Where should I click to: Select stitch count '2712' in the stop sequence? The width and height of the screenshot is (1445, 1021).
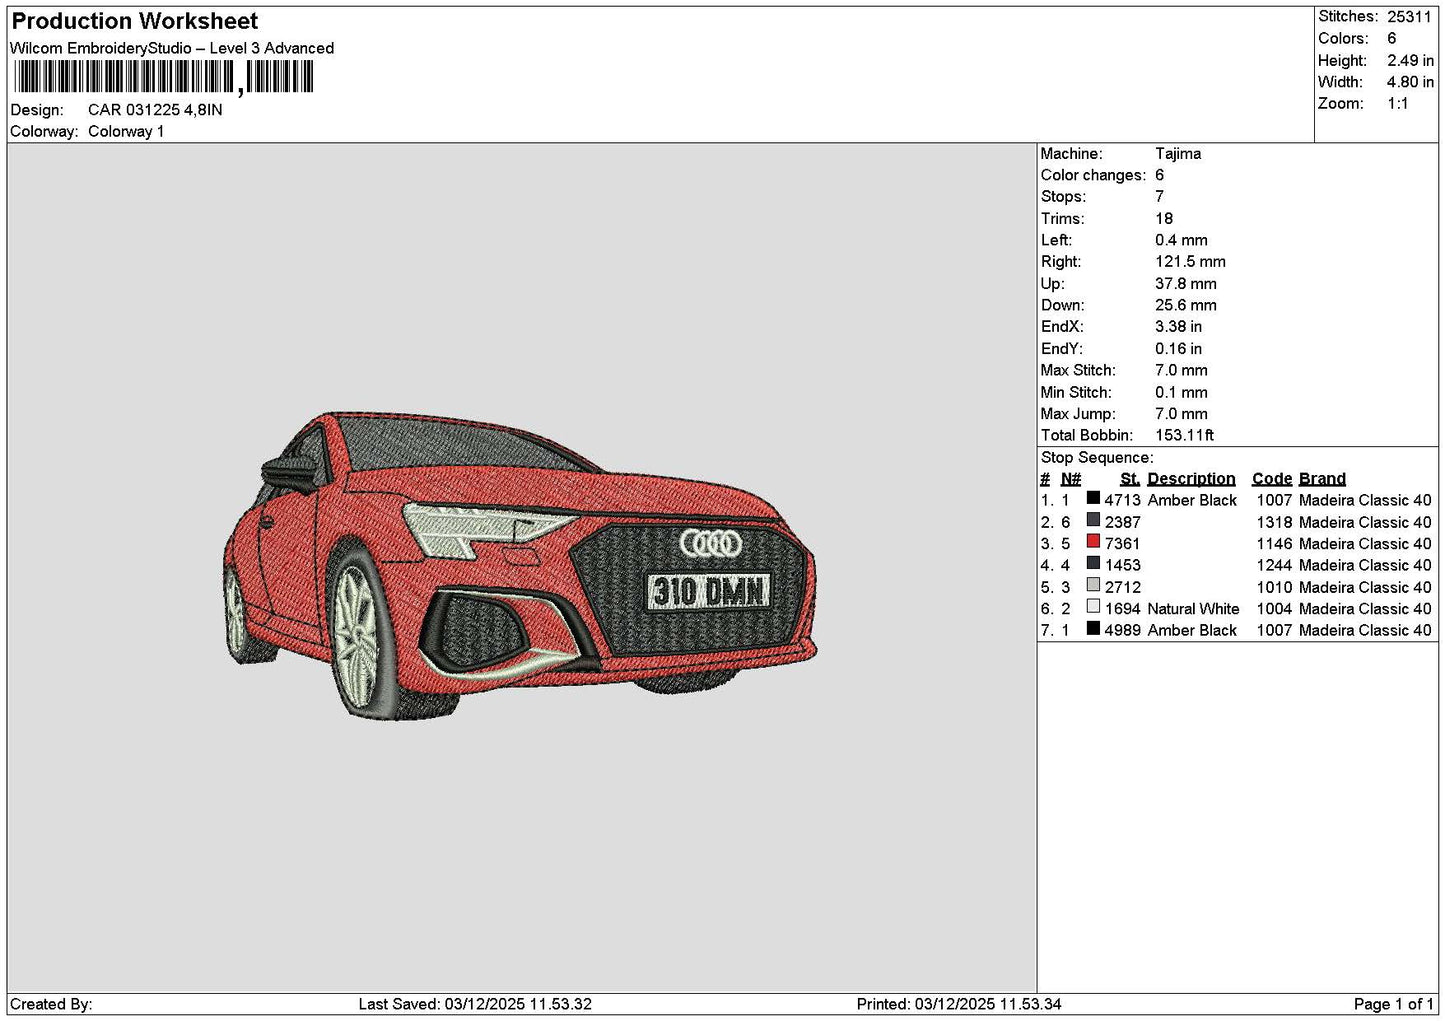click(x=1122, y=587)
